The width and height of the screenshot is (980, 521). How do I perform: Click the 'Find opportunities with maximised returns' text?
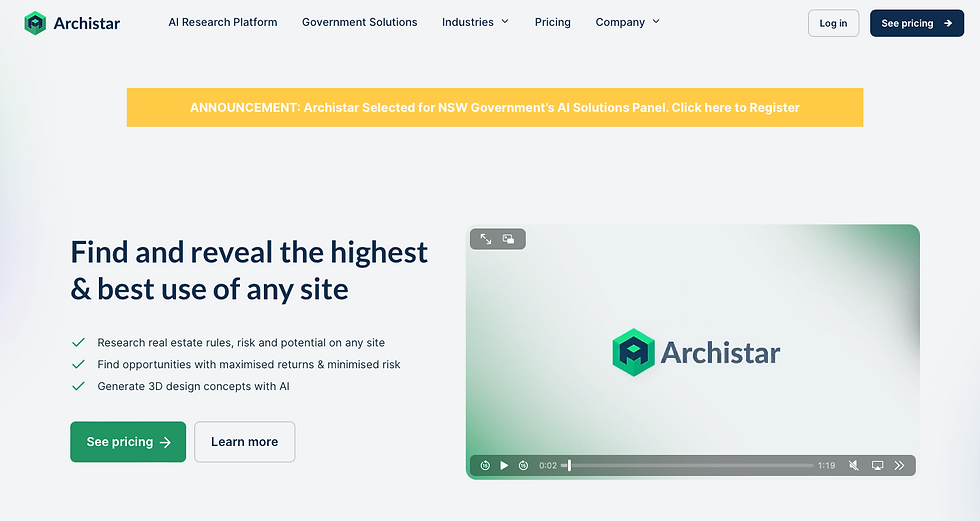[x=249, y=364]
